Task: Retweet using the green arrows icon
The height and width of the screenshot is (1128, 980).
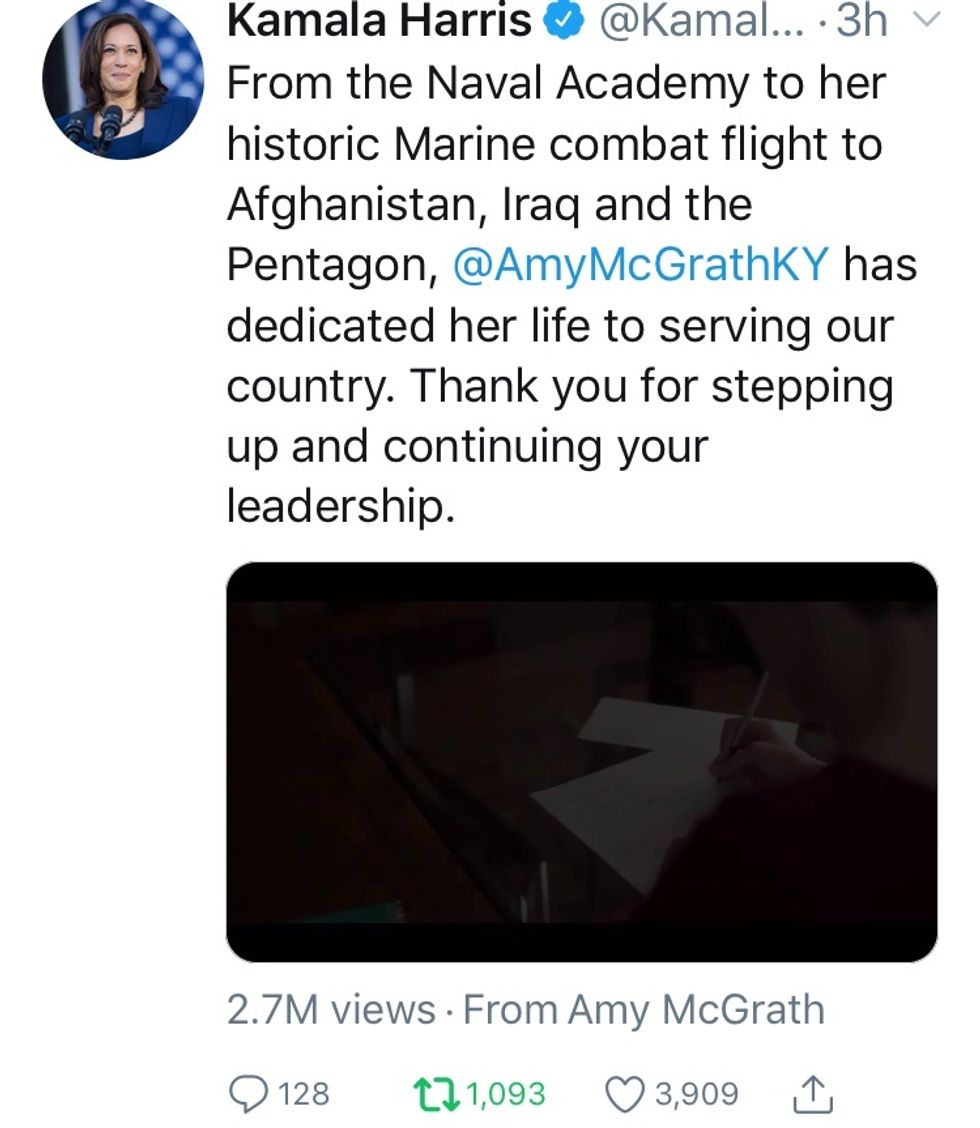Action: pos(437,1093)
